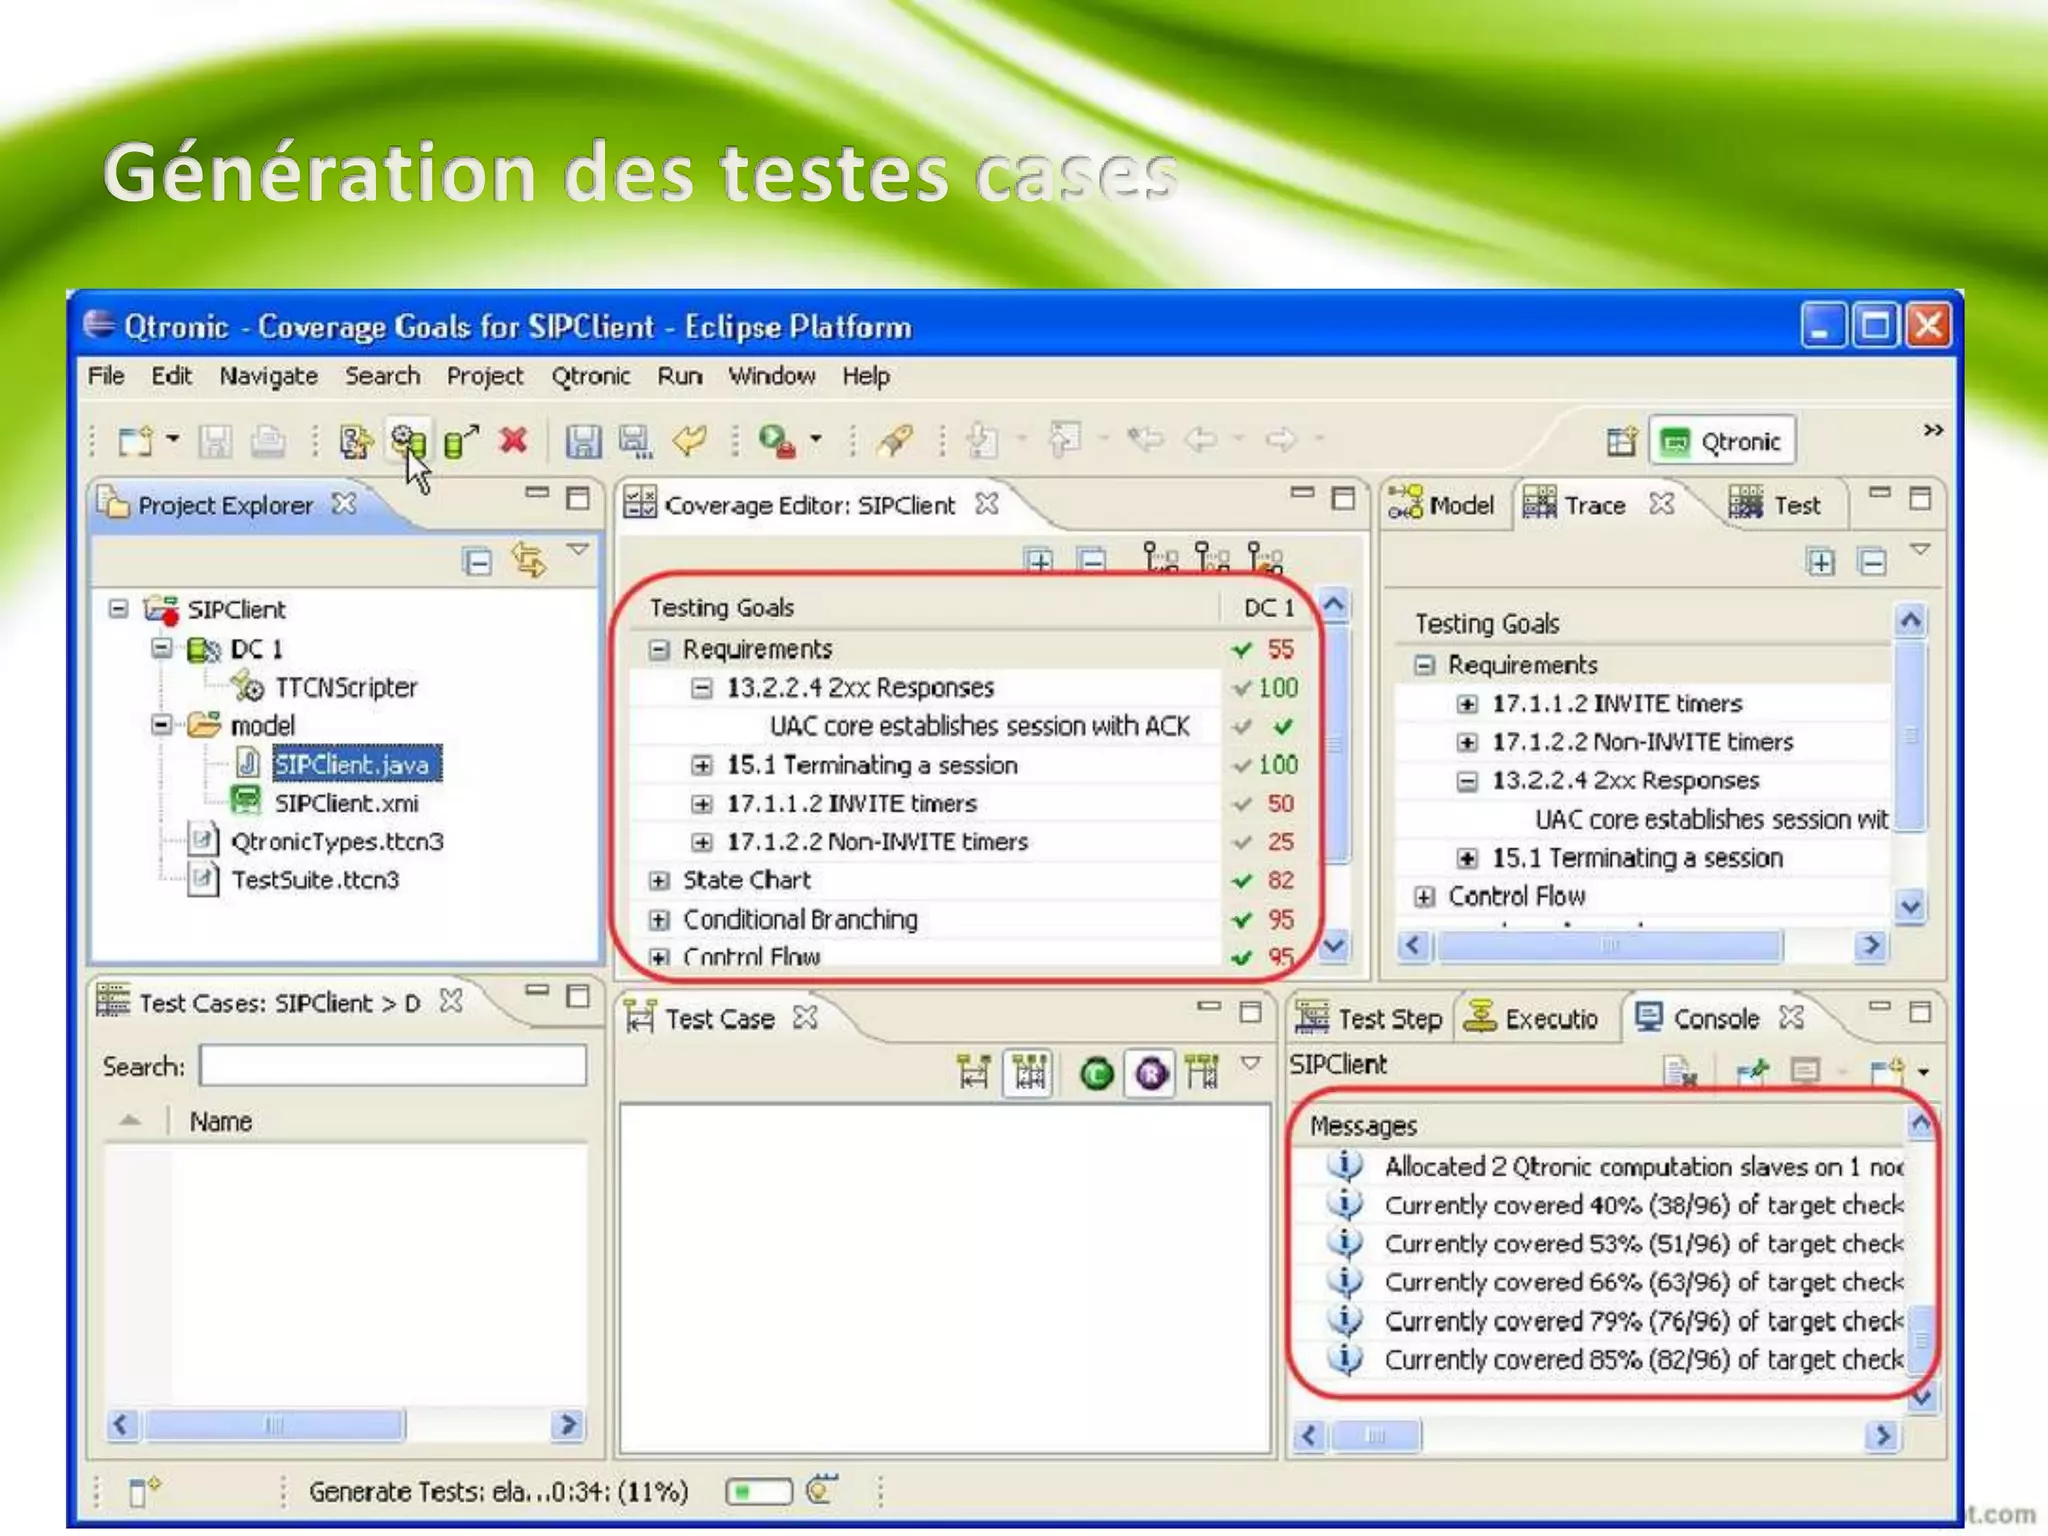Toggle the State Chart coverage checkmark
The height and width of the screenshot is (1536, 2048).
click(1242, 880)
